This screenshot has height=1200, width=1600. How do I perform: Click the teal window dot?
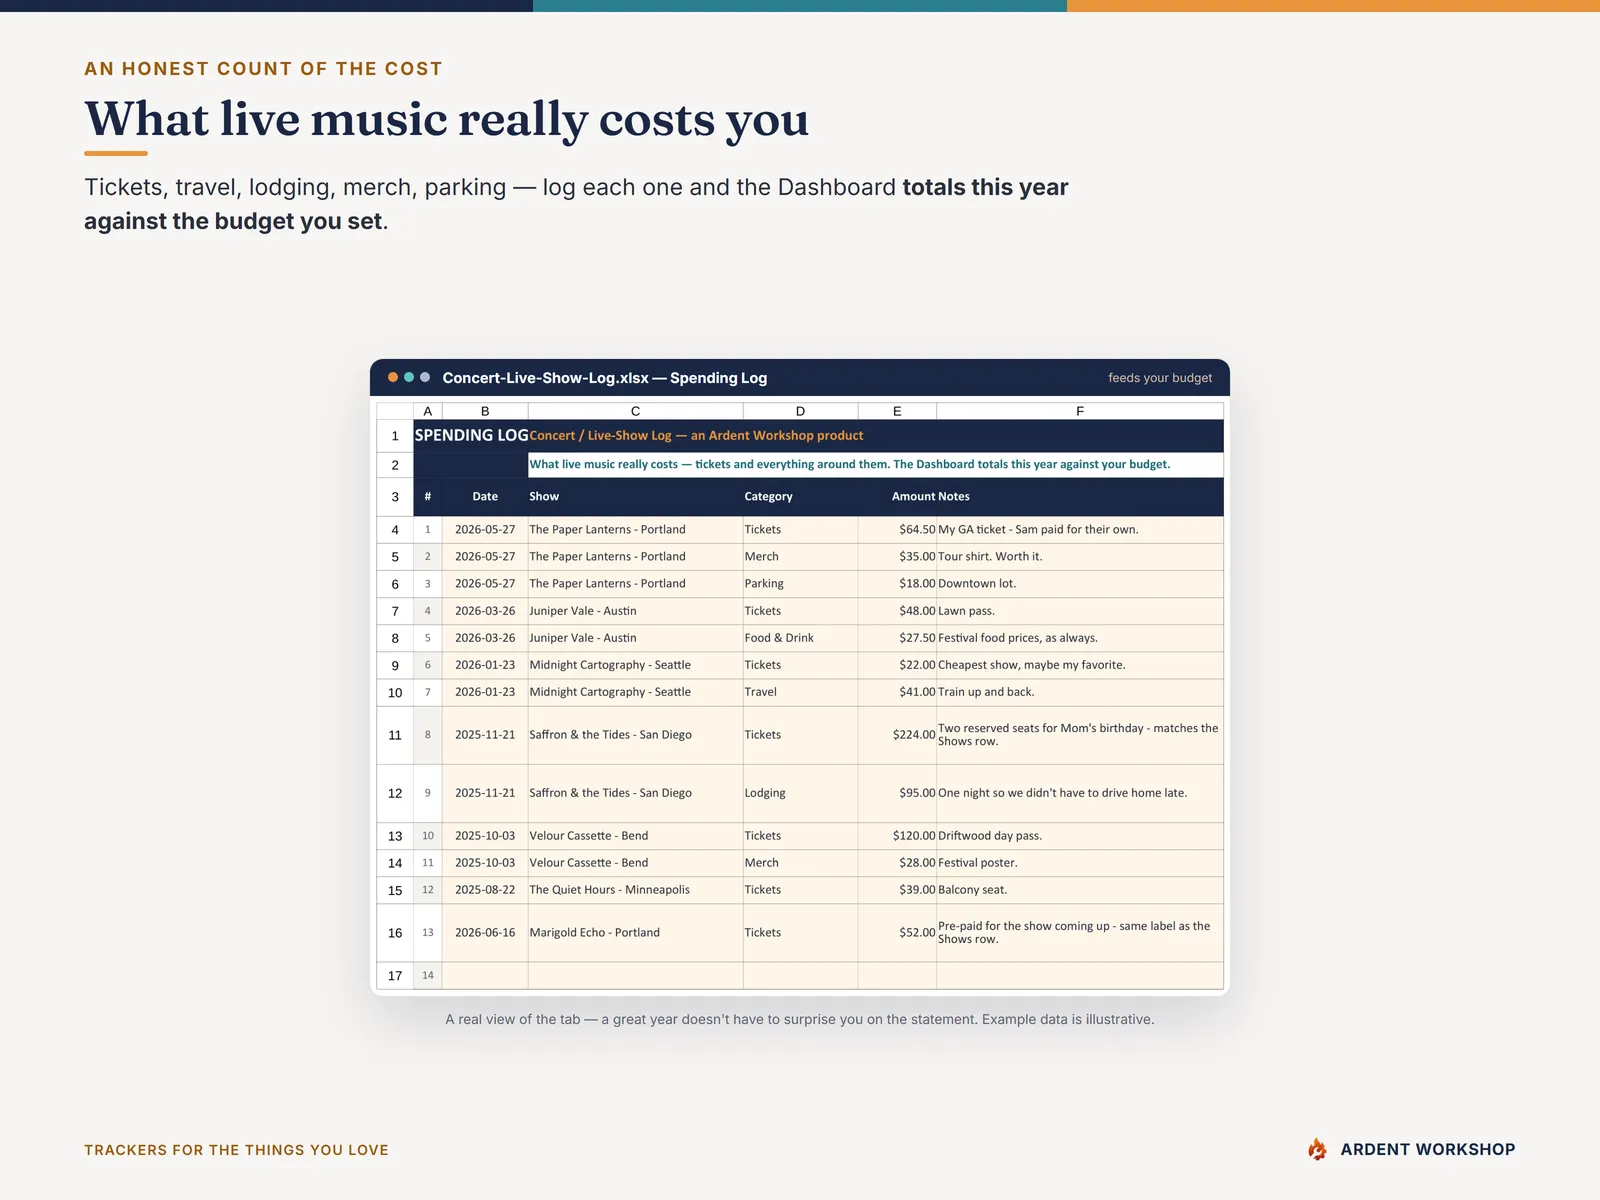tap(409, 377)
